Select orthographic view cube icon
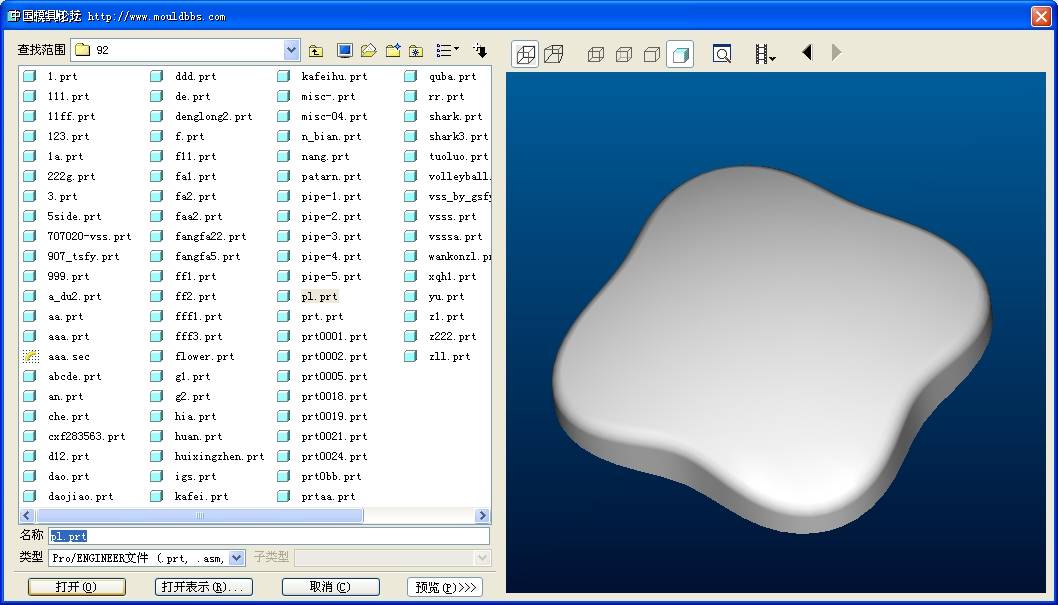Image resolution: width=1058 pixels, height=605 pixels. [x=526, y=54]
